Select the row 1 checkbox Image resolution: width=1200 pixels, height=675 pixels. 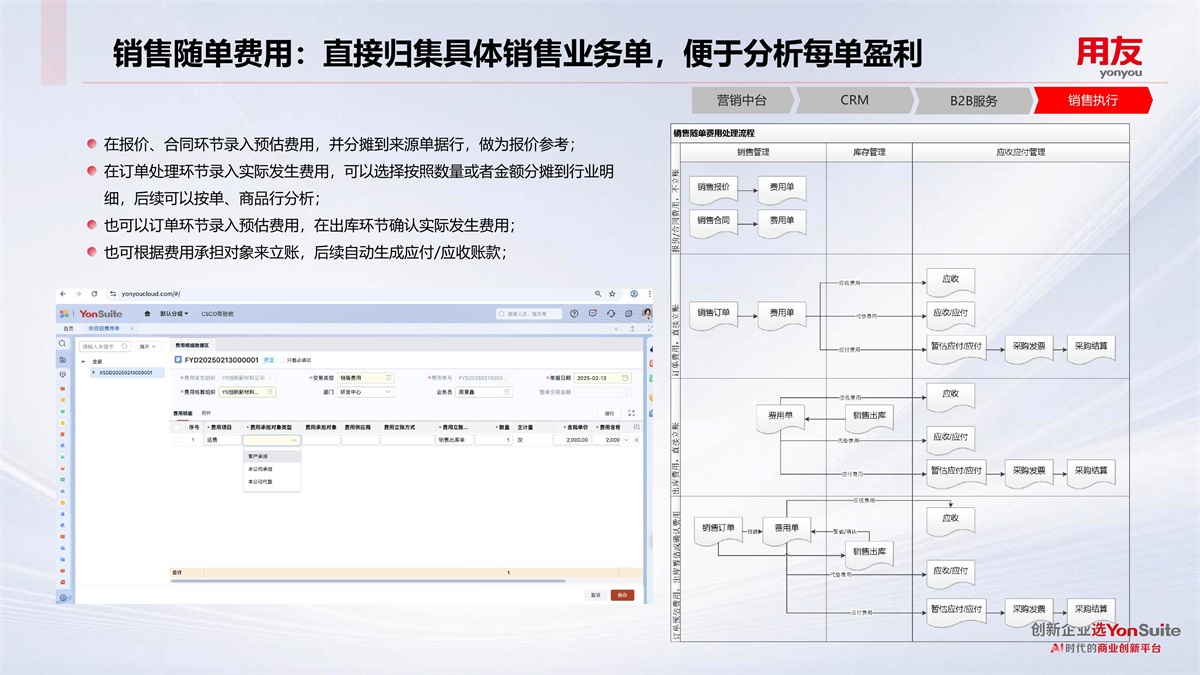coord(177,440)
